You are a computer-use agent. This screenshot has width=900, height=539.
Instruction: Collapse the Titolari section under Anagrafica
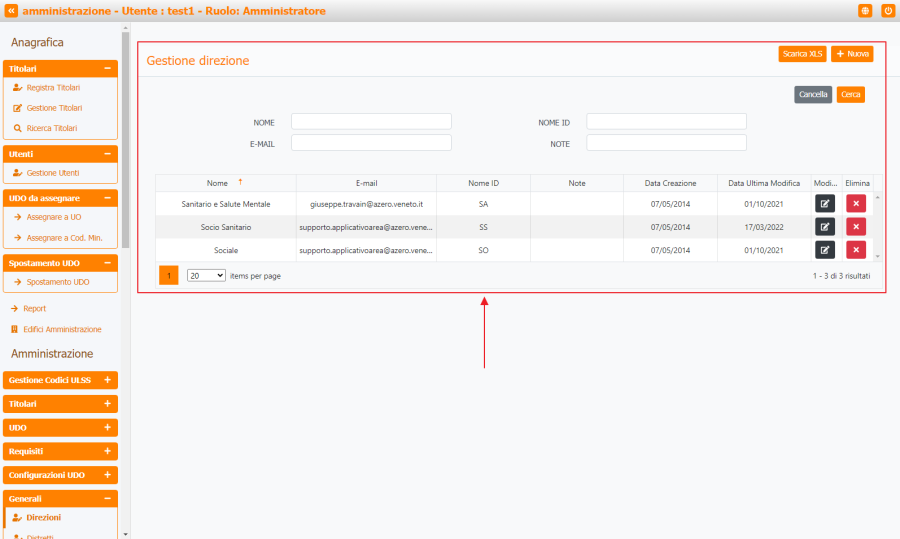tap(107, 69)
